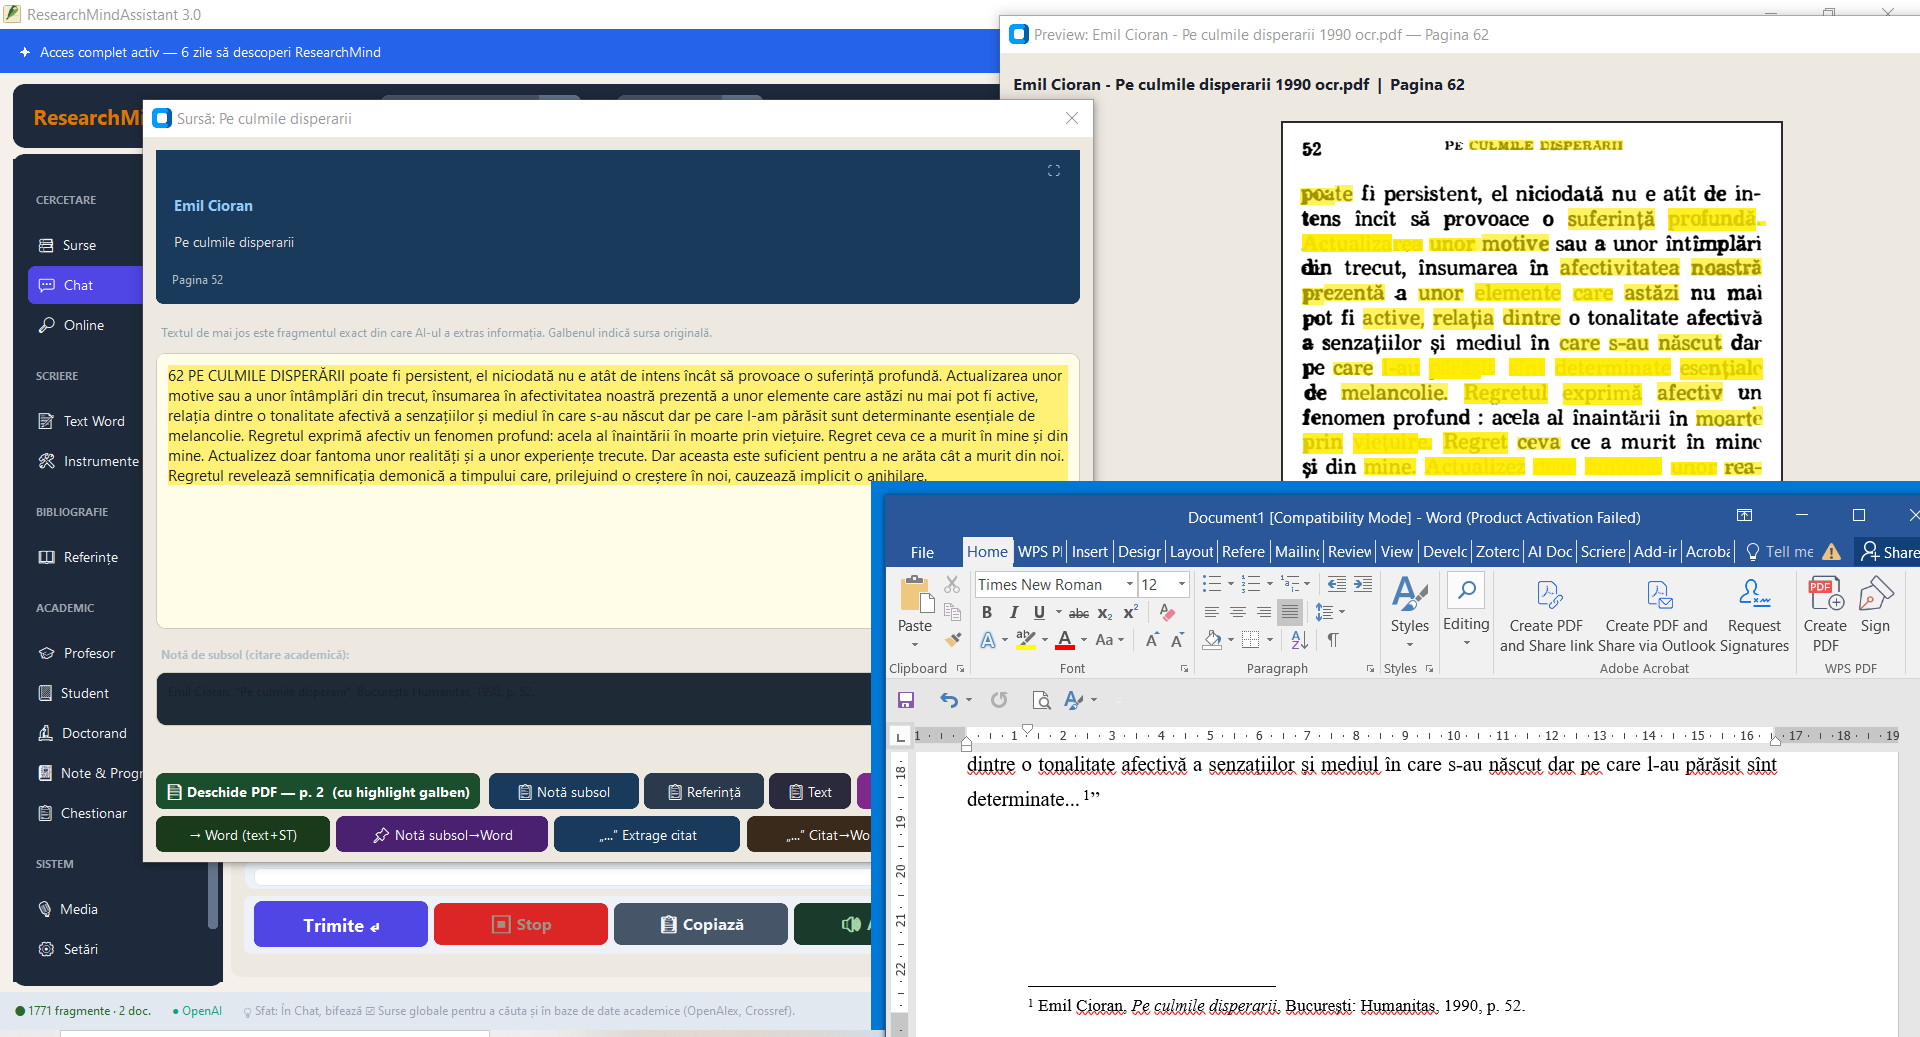This screenshot has height=1037, width=1920.
Task: Open the File tab in Word
Action: coord(922,552)
